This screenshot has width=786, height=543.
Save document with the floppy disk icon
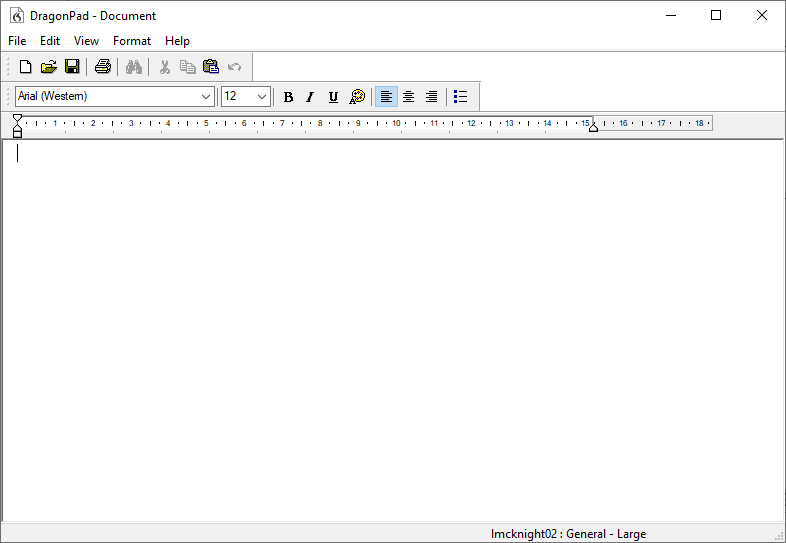pos(72,67)
